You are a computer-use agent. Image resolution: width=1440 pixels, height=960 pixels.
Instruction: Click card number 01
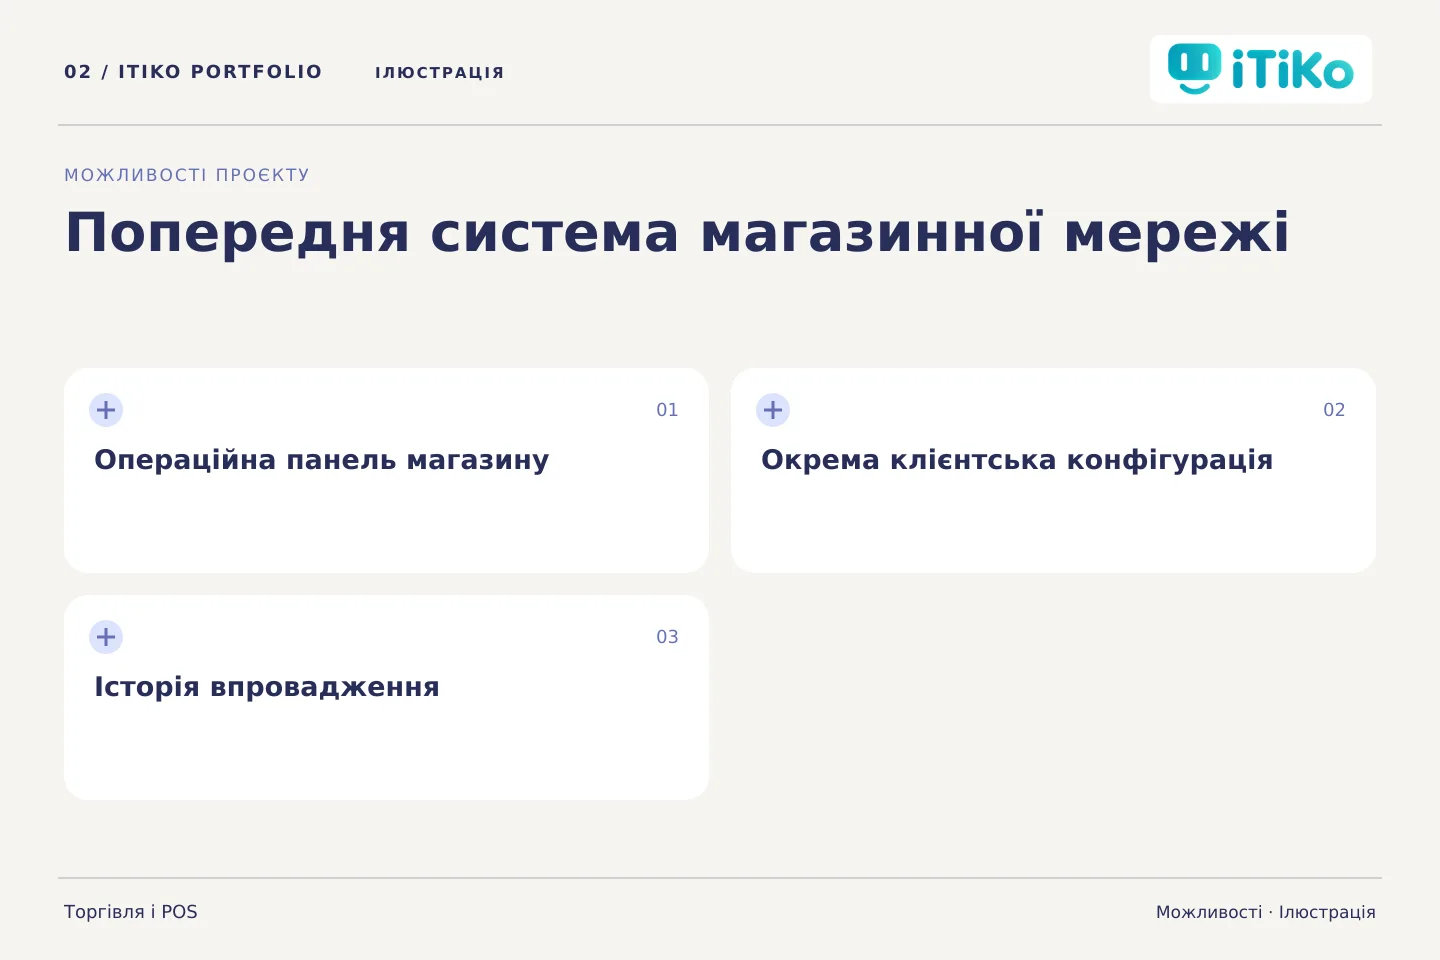[x=667, y=410]
